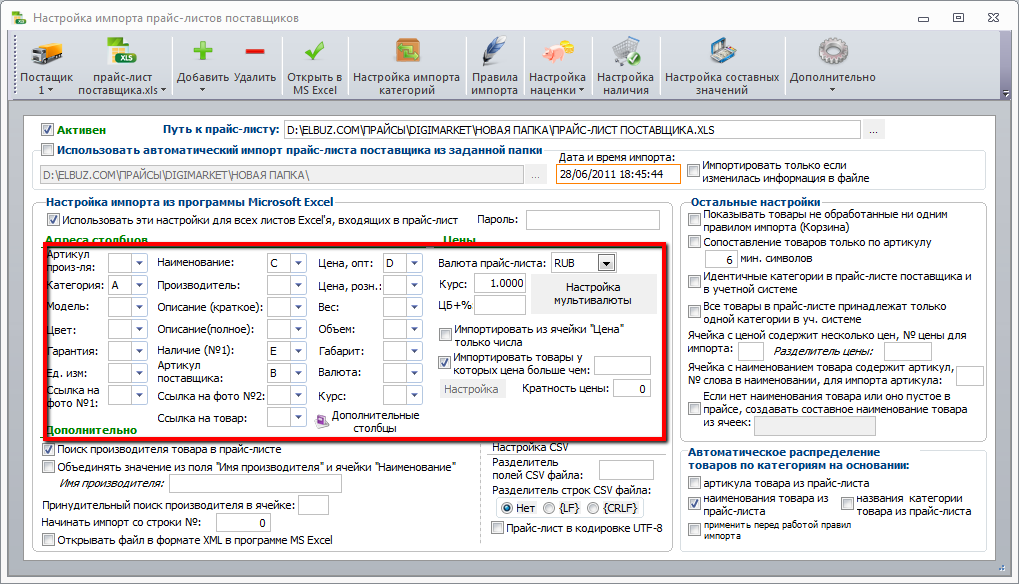
Task: Click browse button next to import folder path
Action: (535, 175)
